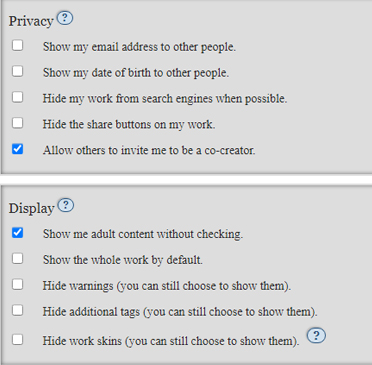Enable Show my email address checkbox

17,45
